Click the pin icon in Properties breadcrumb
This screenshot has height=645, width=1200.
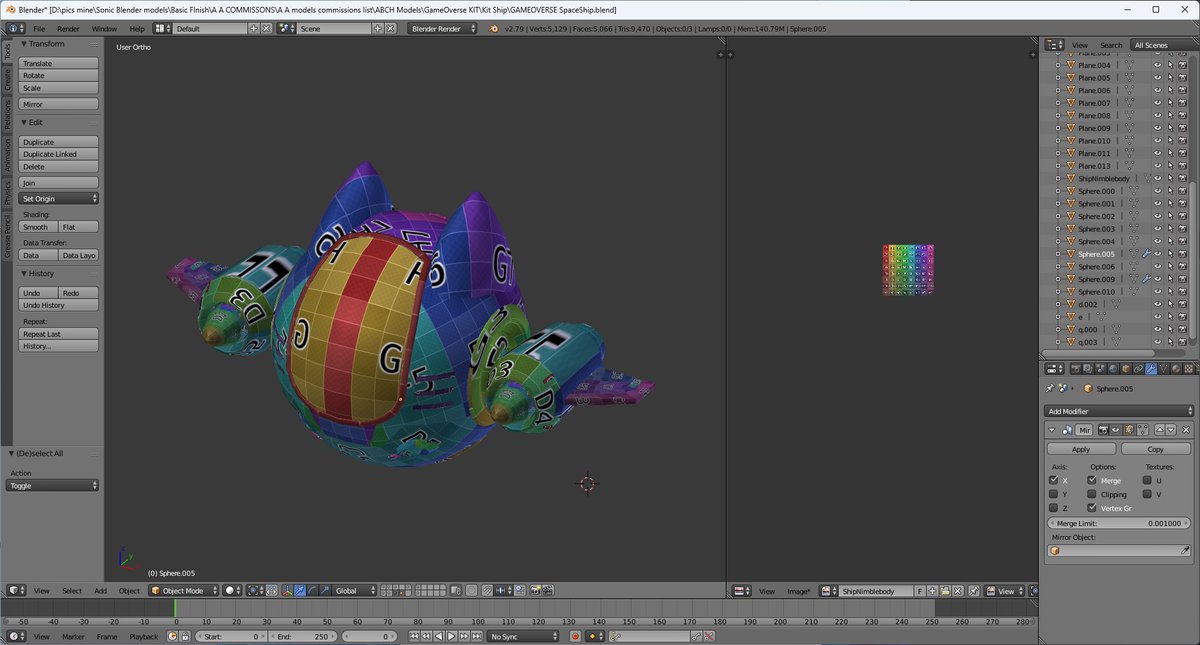(x=1050, y=388)
